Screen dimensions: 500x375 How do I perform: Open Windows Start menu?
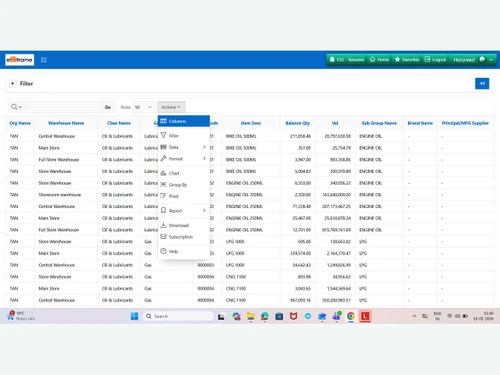coord(134,316)
